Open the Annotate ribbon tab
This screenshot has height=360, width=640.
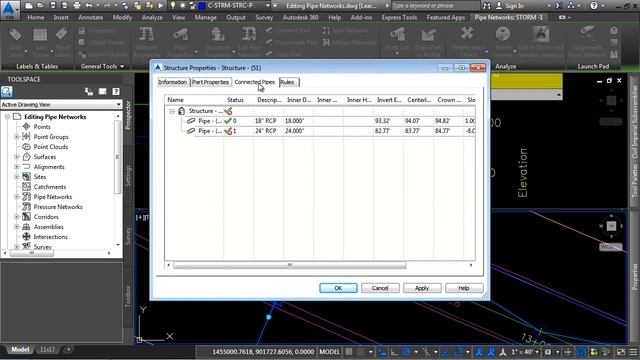coord(91,18)
